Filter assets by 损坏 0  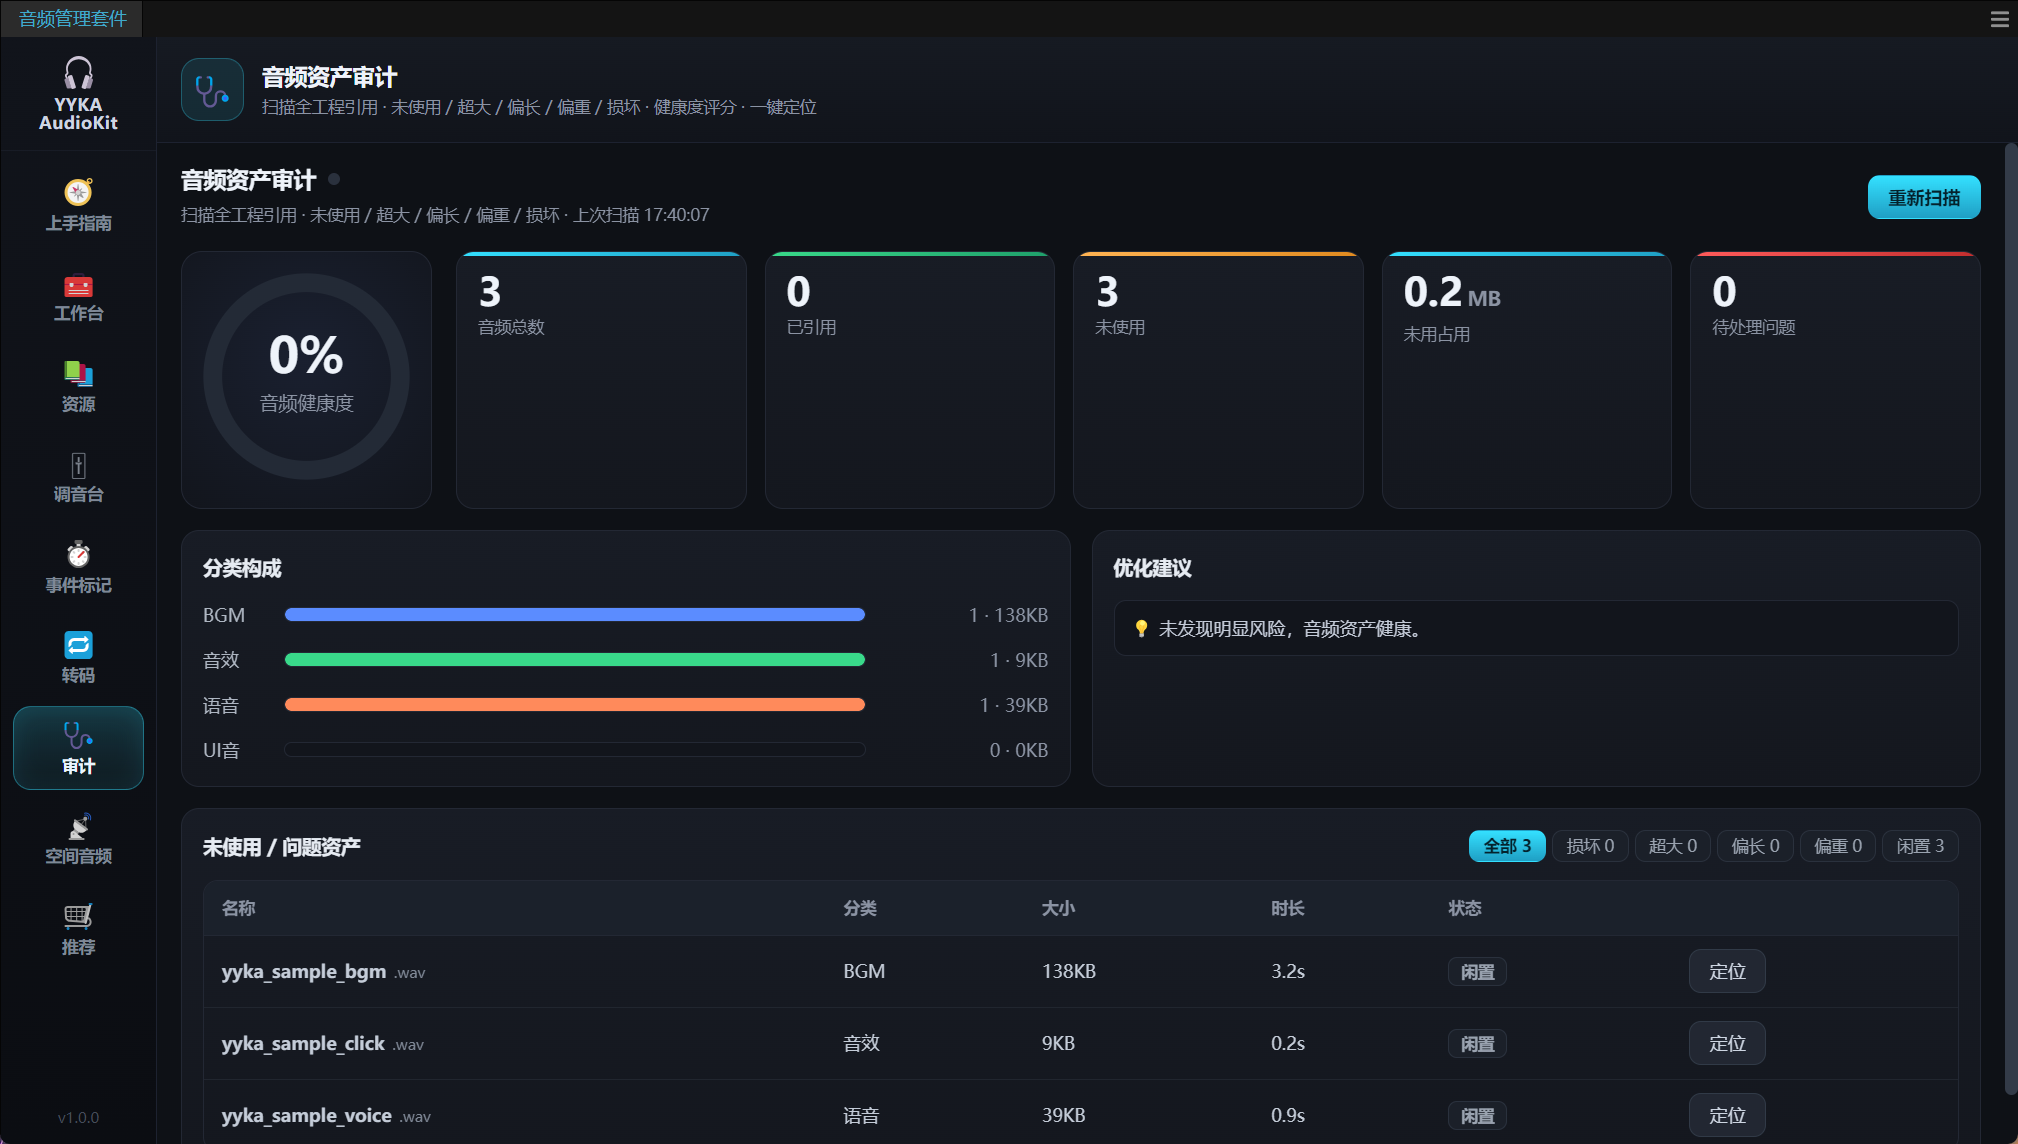pyautogui.click(x=1590, y=846)
